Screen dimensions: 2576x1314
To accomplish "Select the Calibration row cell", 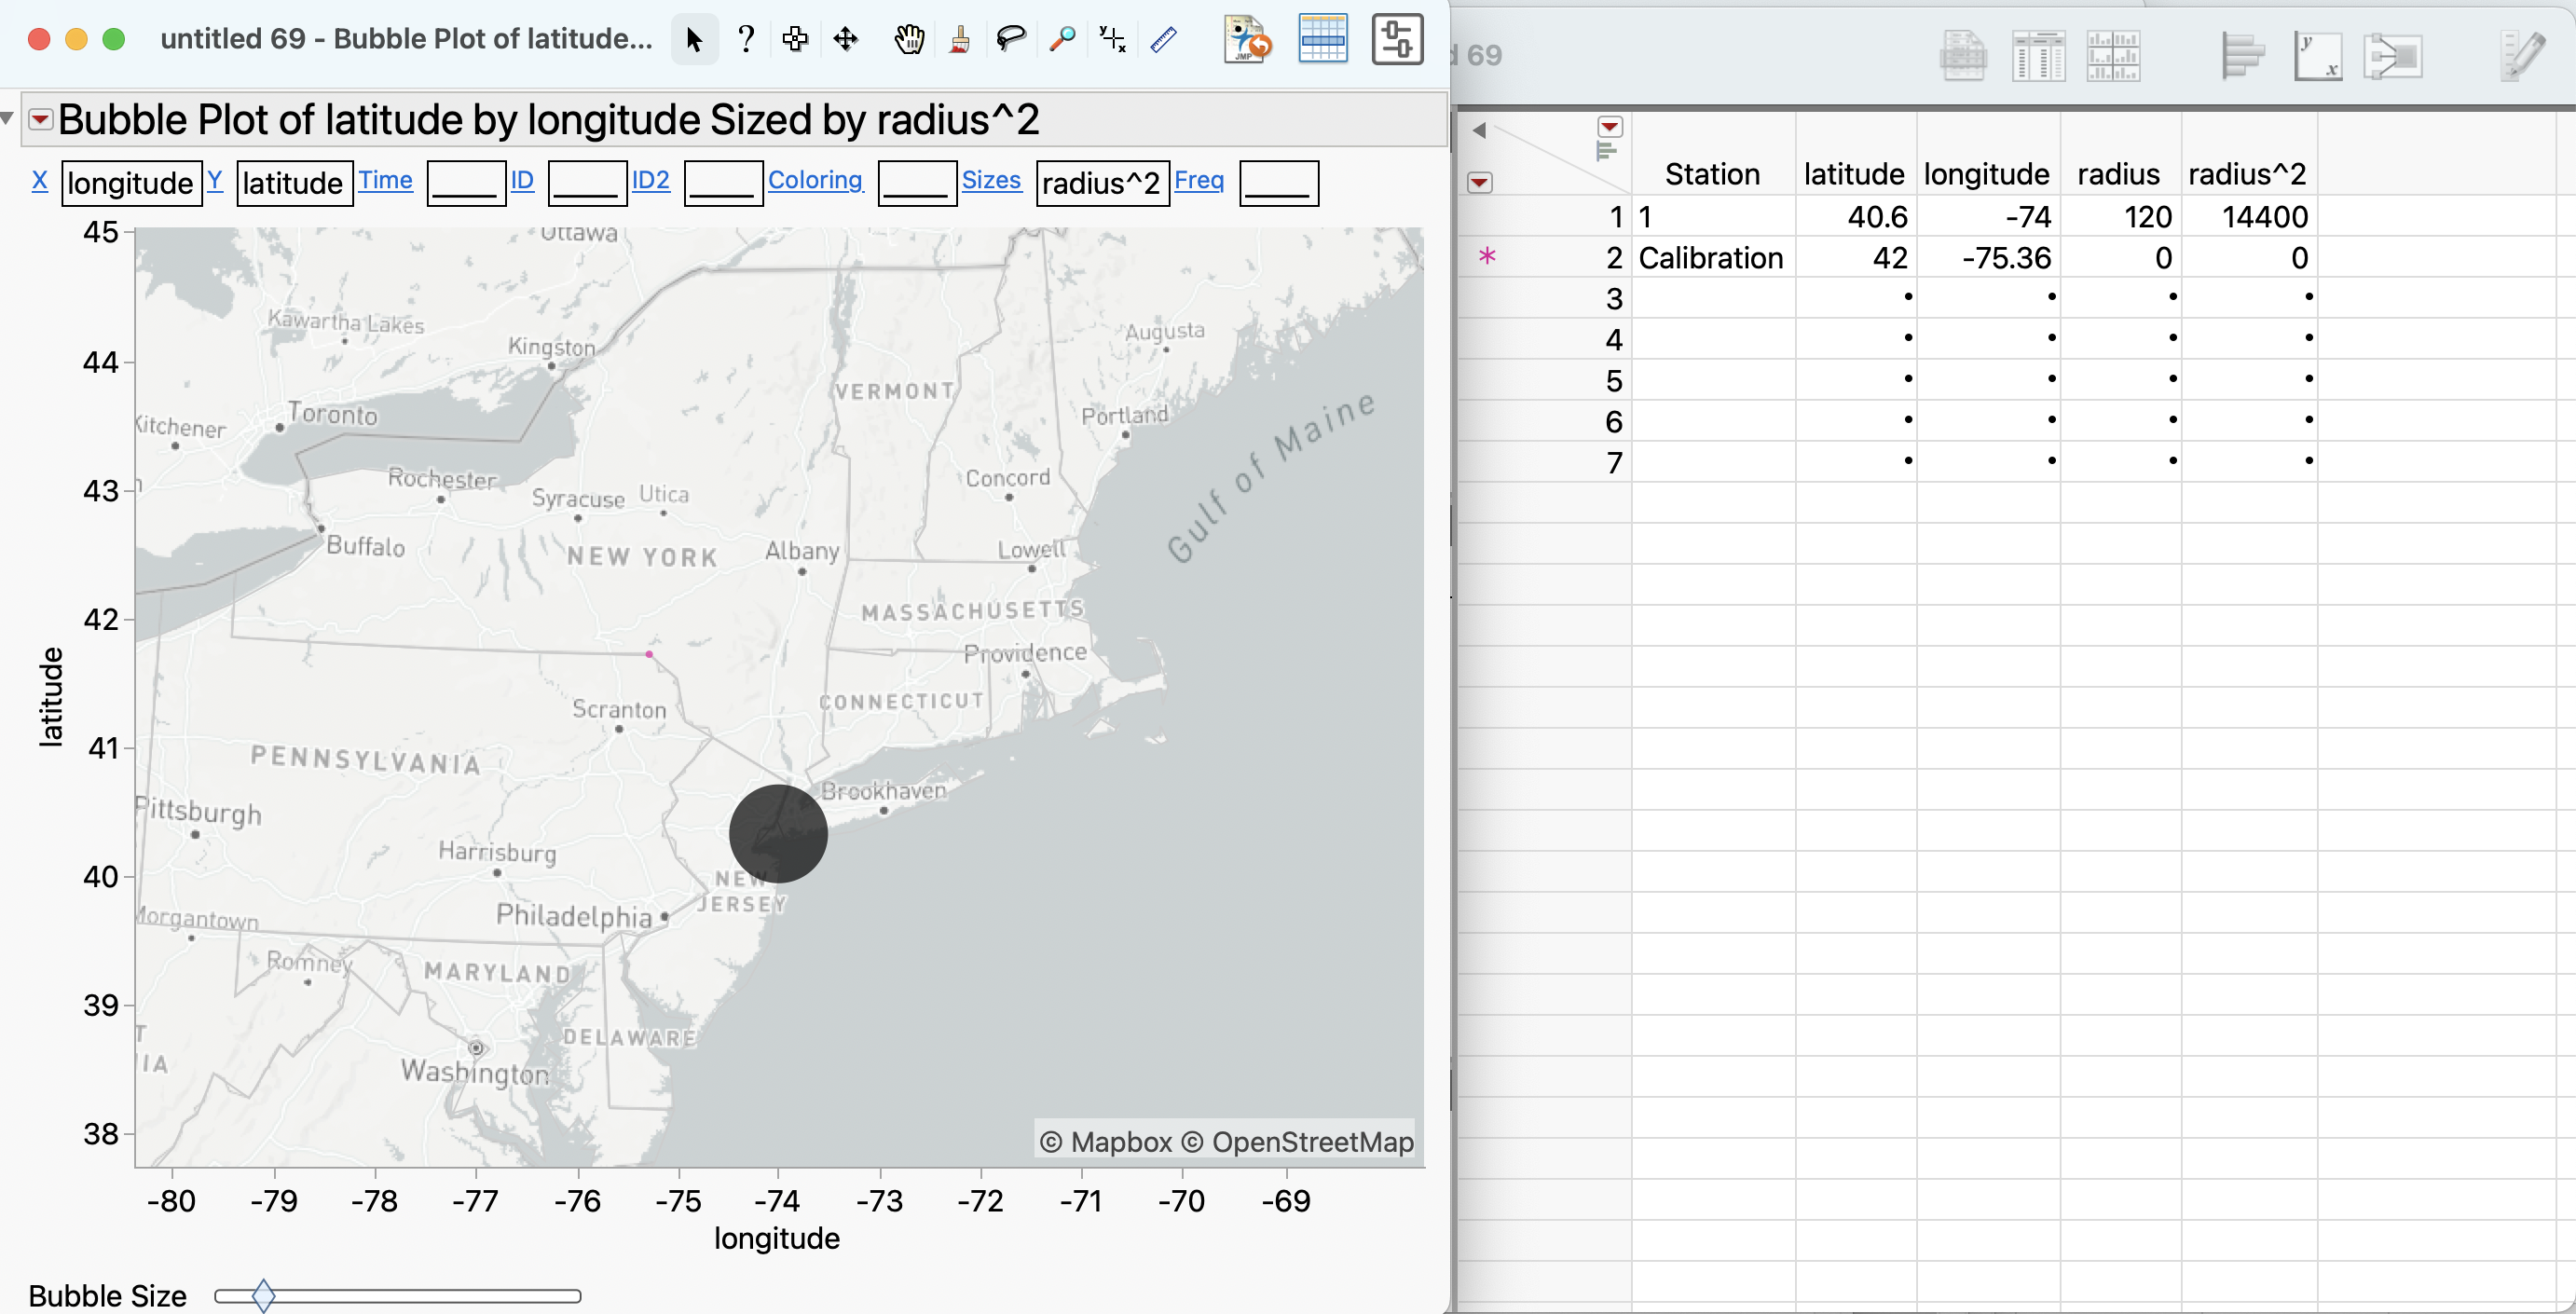I will coord(1710,258).
